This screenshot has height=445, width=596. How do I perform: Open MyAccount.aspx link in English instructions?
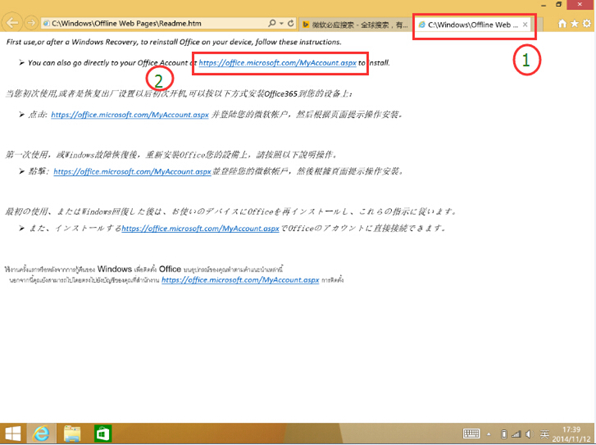[277, 63]
